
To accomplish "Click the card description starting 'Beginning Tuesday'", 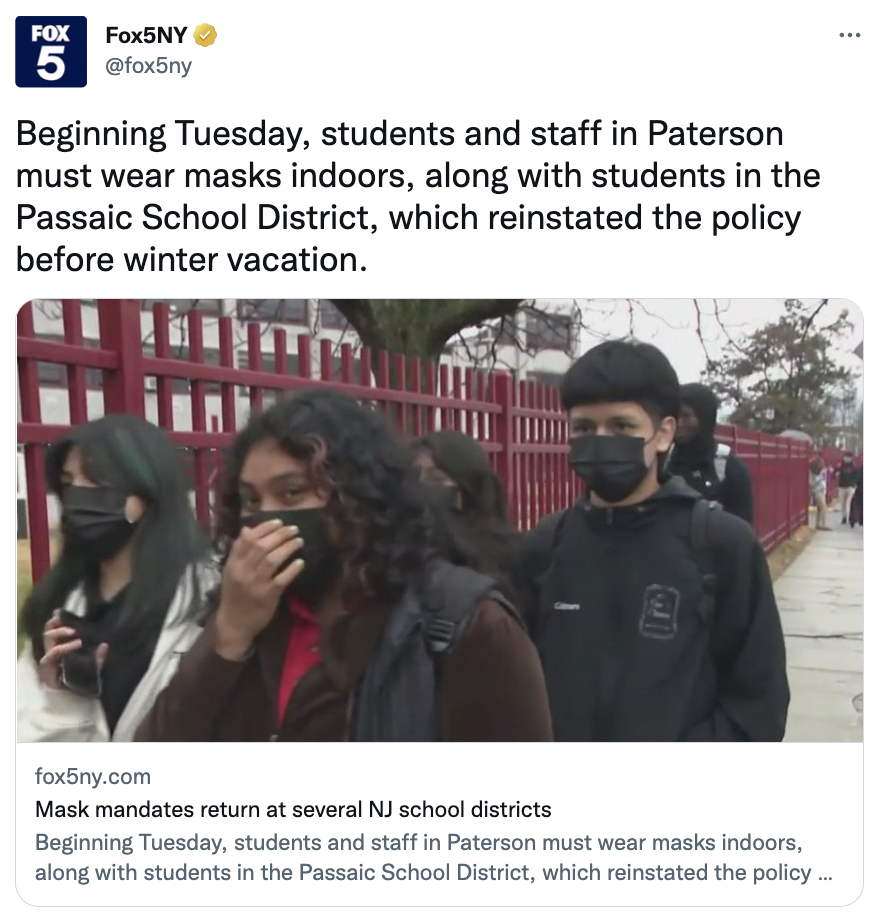I will pyautogui.click(x=433, y=857).
